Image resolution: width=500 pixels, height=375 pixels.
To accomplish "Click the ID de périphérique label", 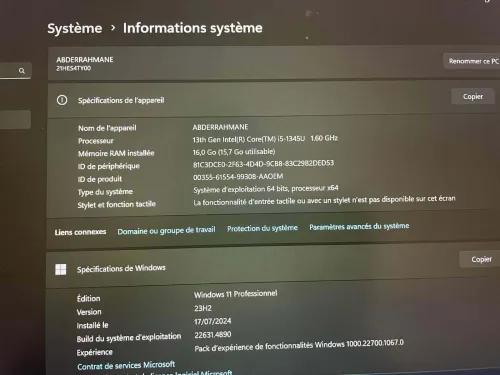I will 109,166.
